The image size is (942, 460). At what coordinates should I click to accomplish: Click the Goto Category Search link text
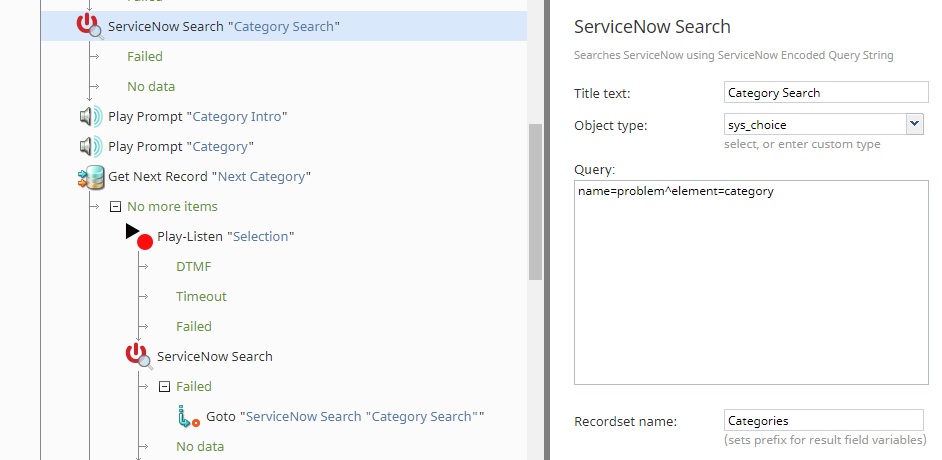pyautogui.click(x=362, y=417)
